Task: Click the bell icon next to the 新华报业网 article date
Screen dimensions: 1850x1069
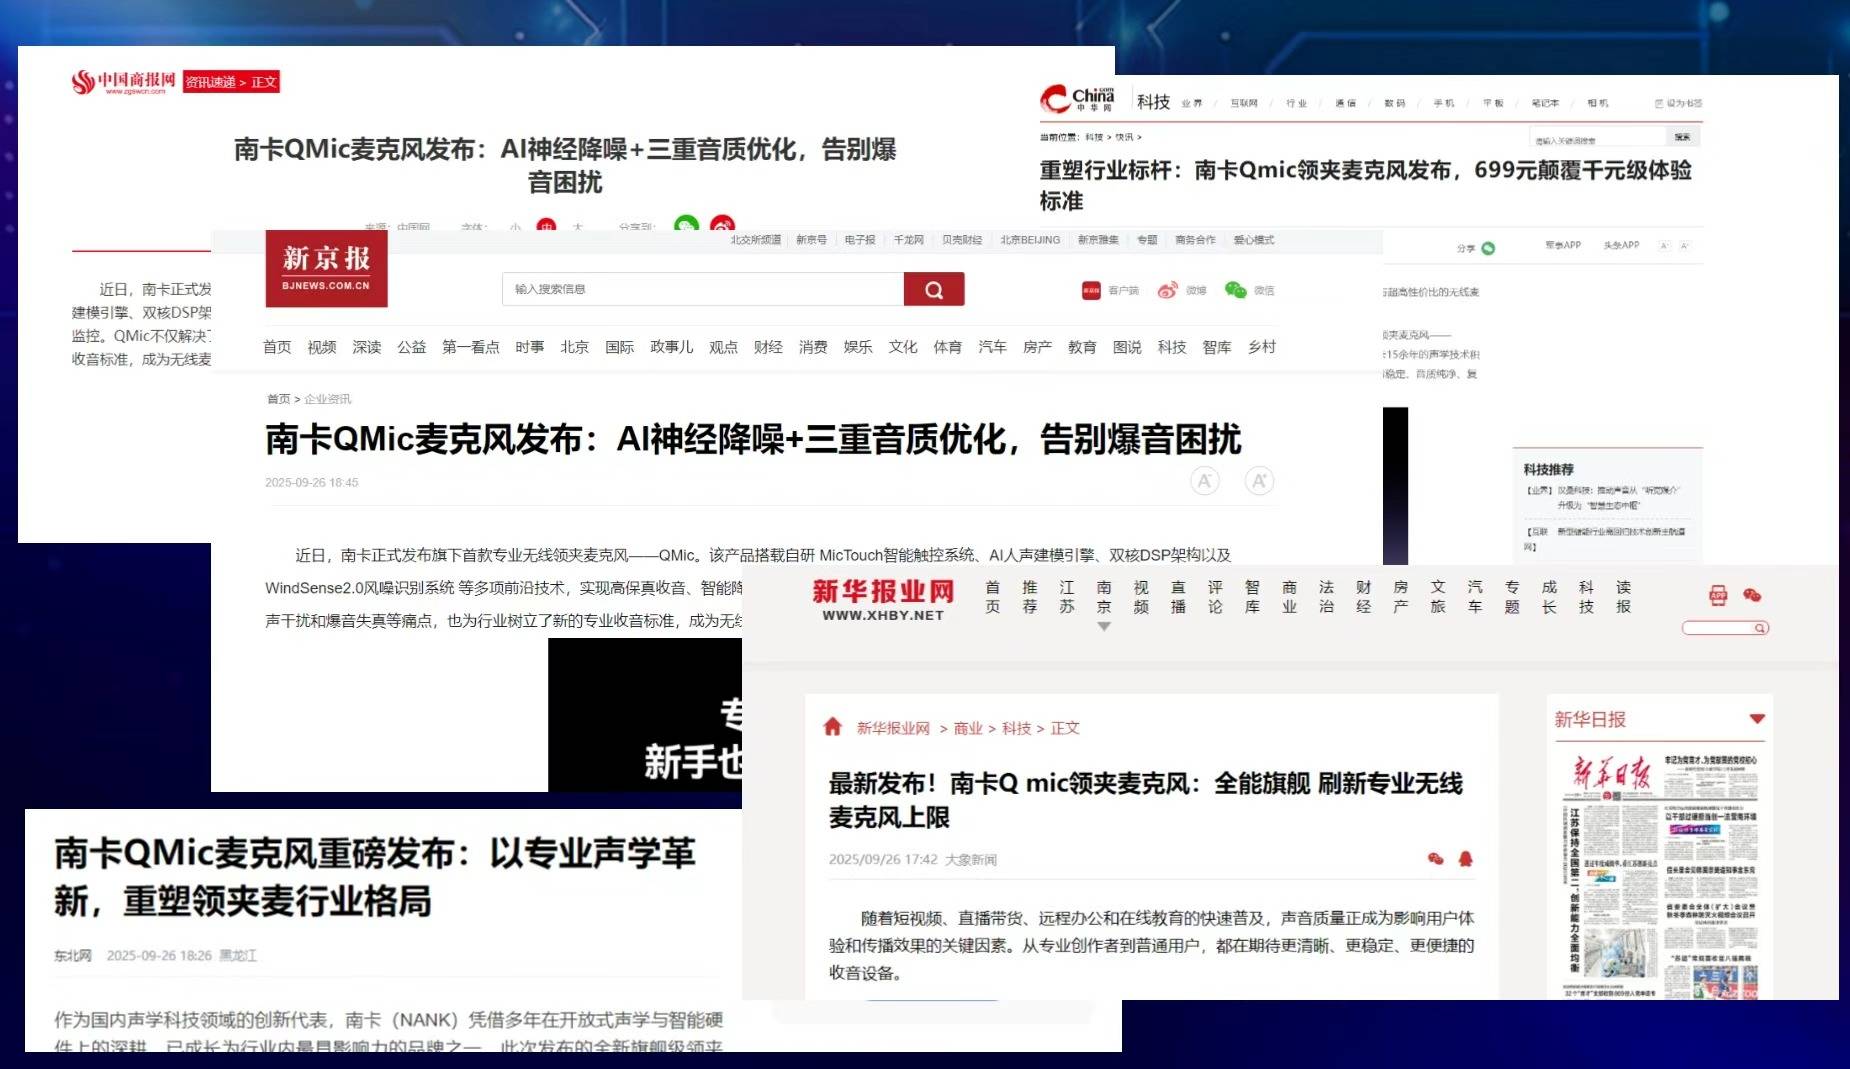Action: [x=1464, y=859]
